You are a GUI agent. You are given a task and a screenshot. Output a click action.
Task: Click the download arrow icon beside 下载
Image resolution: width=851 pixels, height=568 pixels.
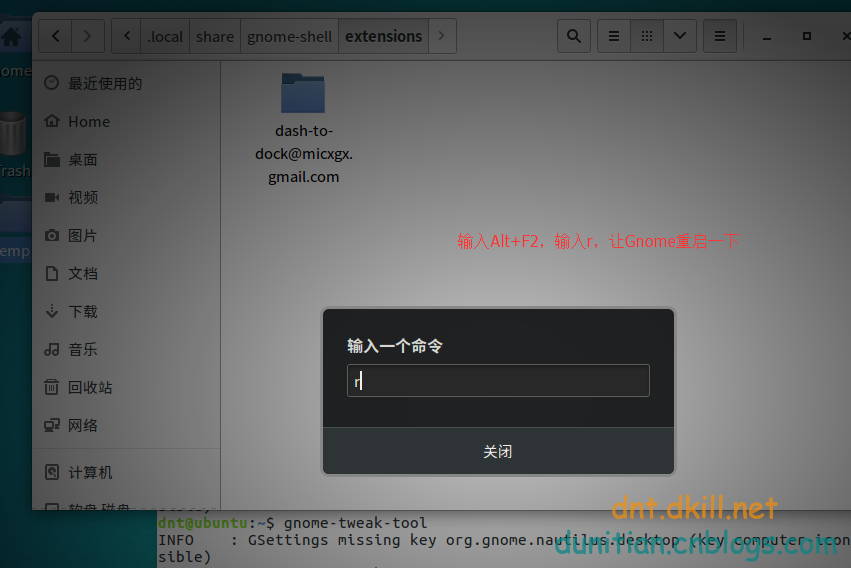[52, 311]
